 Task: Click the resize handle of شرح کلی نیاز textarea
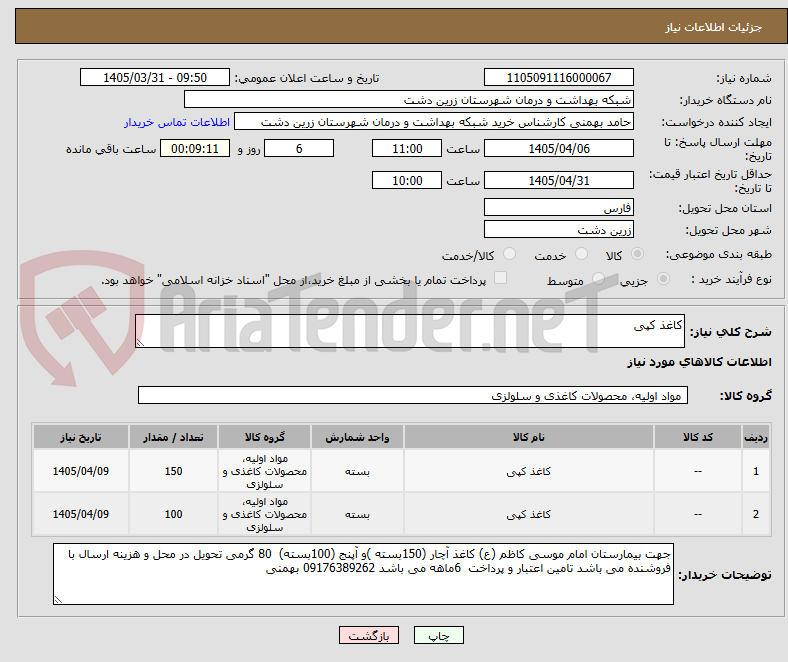pos(140,342)
